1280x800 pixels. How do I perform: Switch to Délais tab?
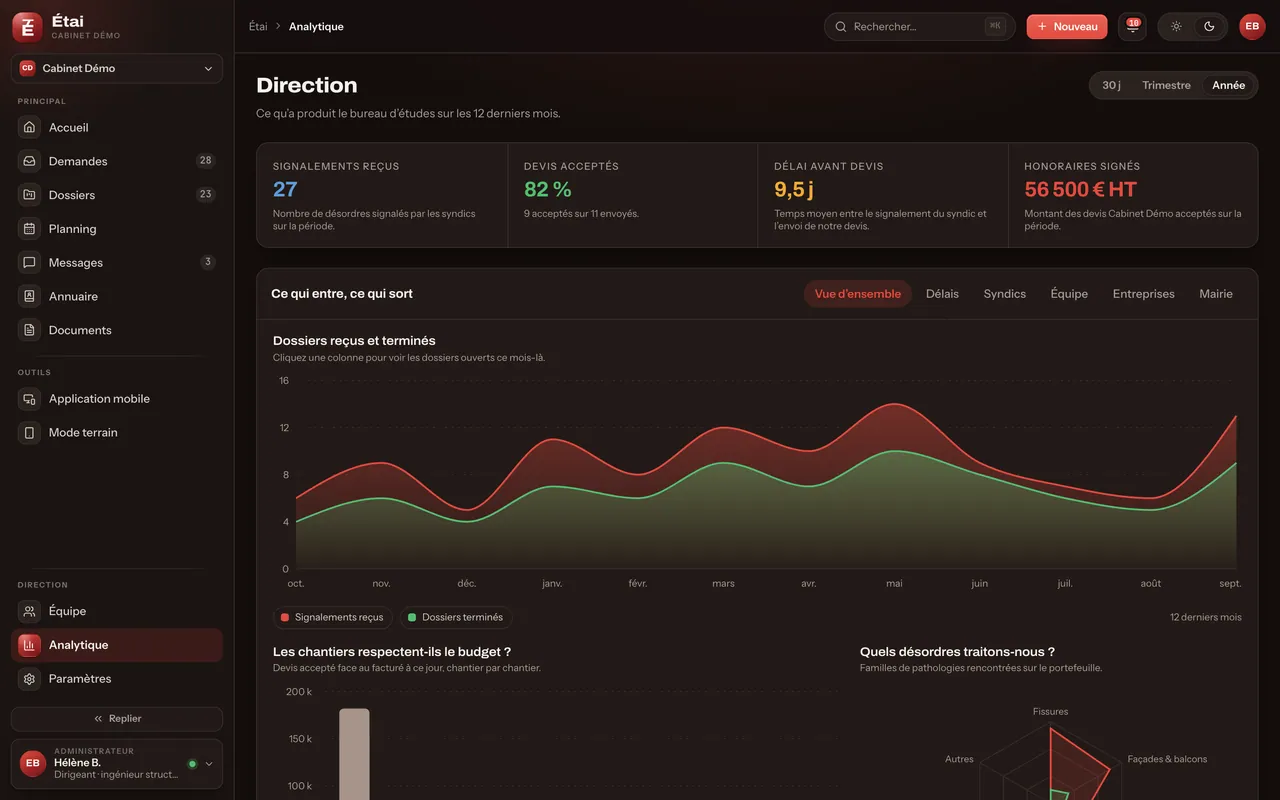[x=942, y=294]
